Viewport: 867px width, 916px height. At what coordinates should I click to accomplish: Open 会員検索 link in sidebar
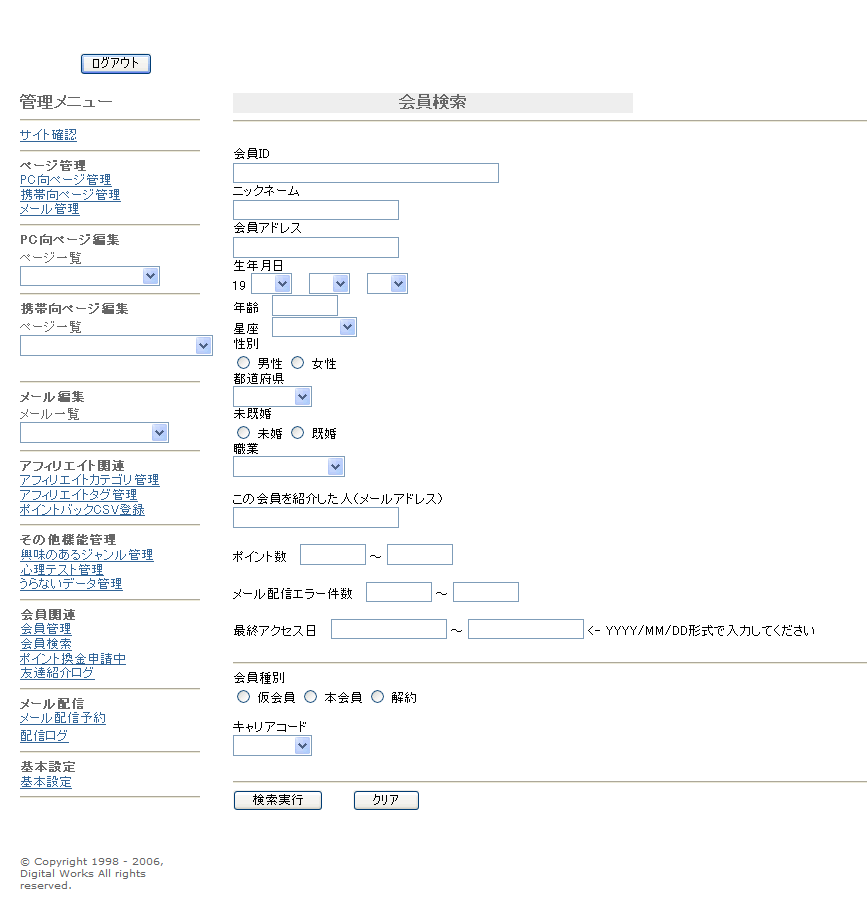pyautogui.click(x=46, y=644)
